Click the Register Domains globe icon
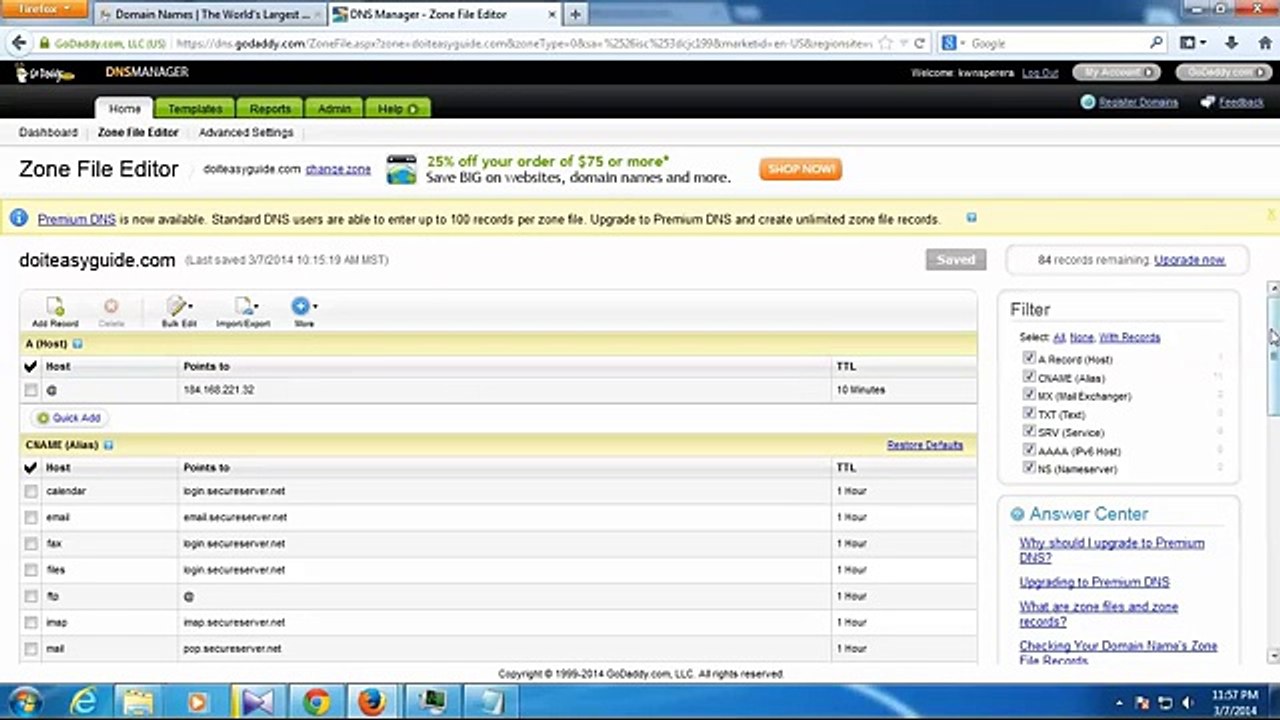 click(1088, 102)
